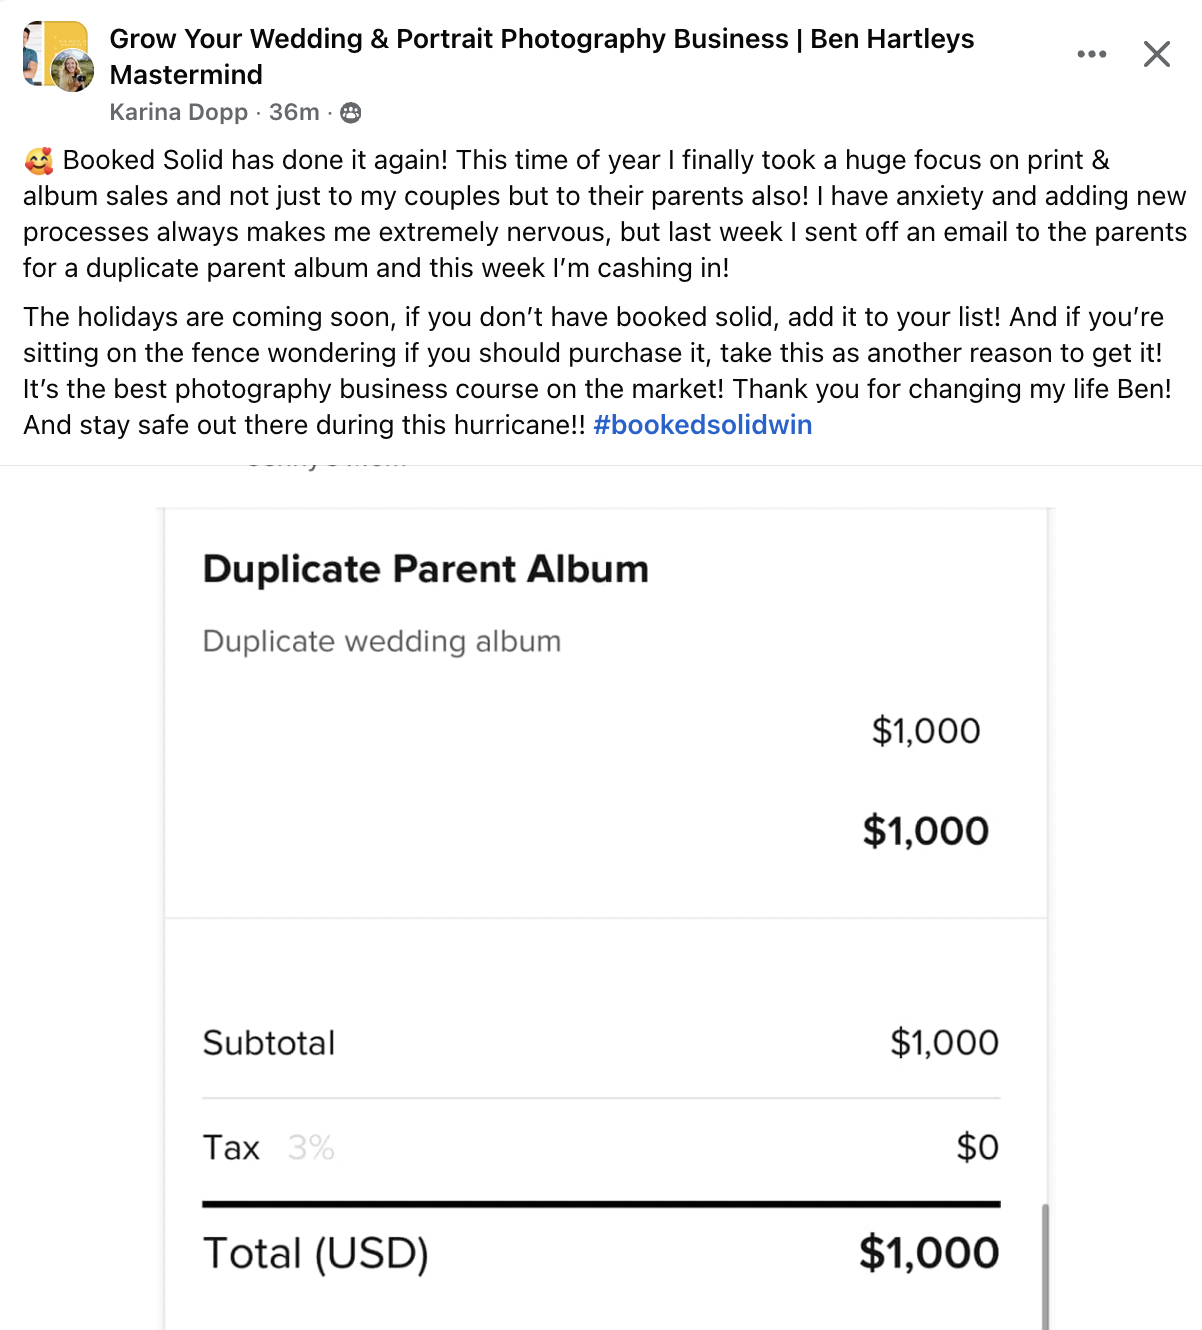Click the Subtotal label
The image size is (1202, 1330).
(268, 1043)
